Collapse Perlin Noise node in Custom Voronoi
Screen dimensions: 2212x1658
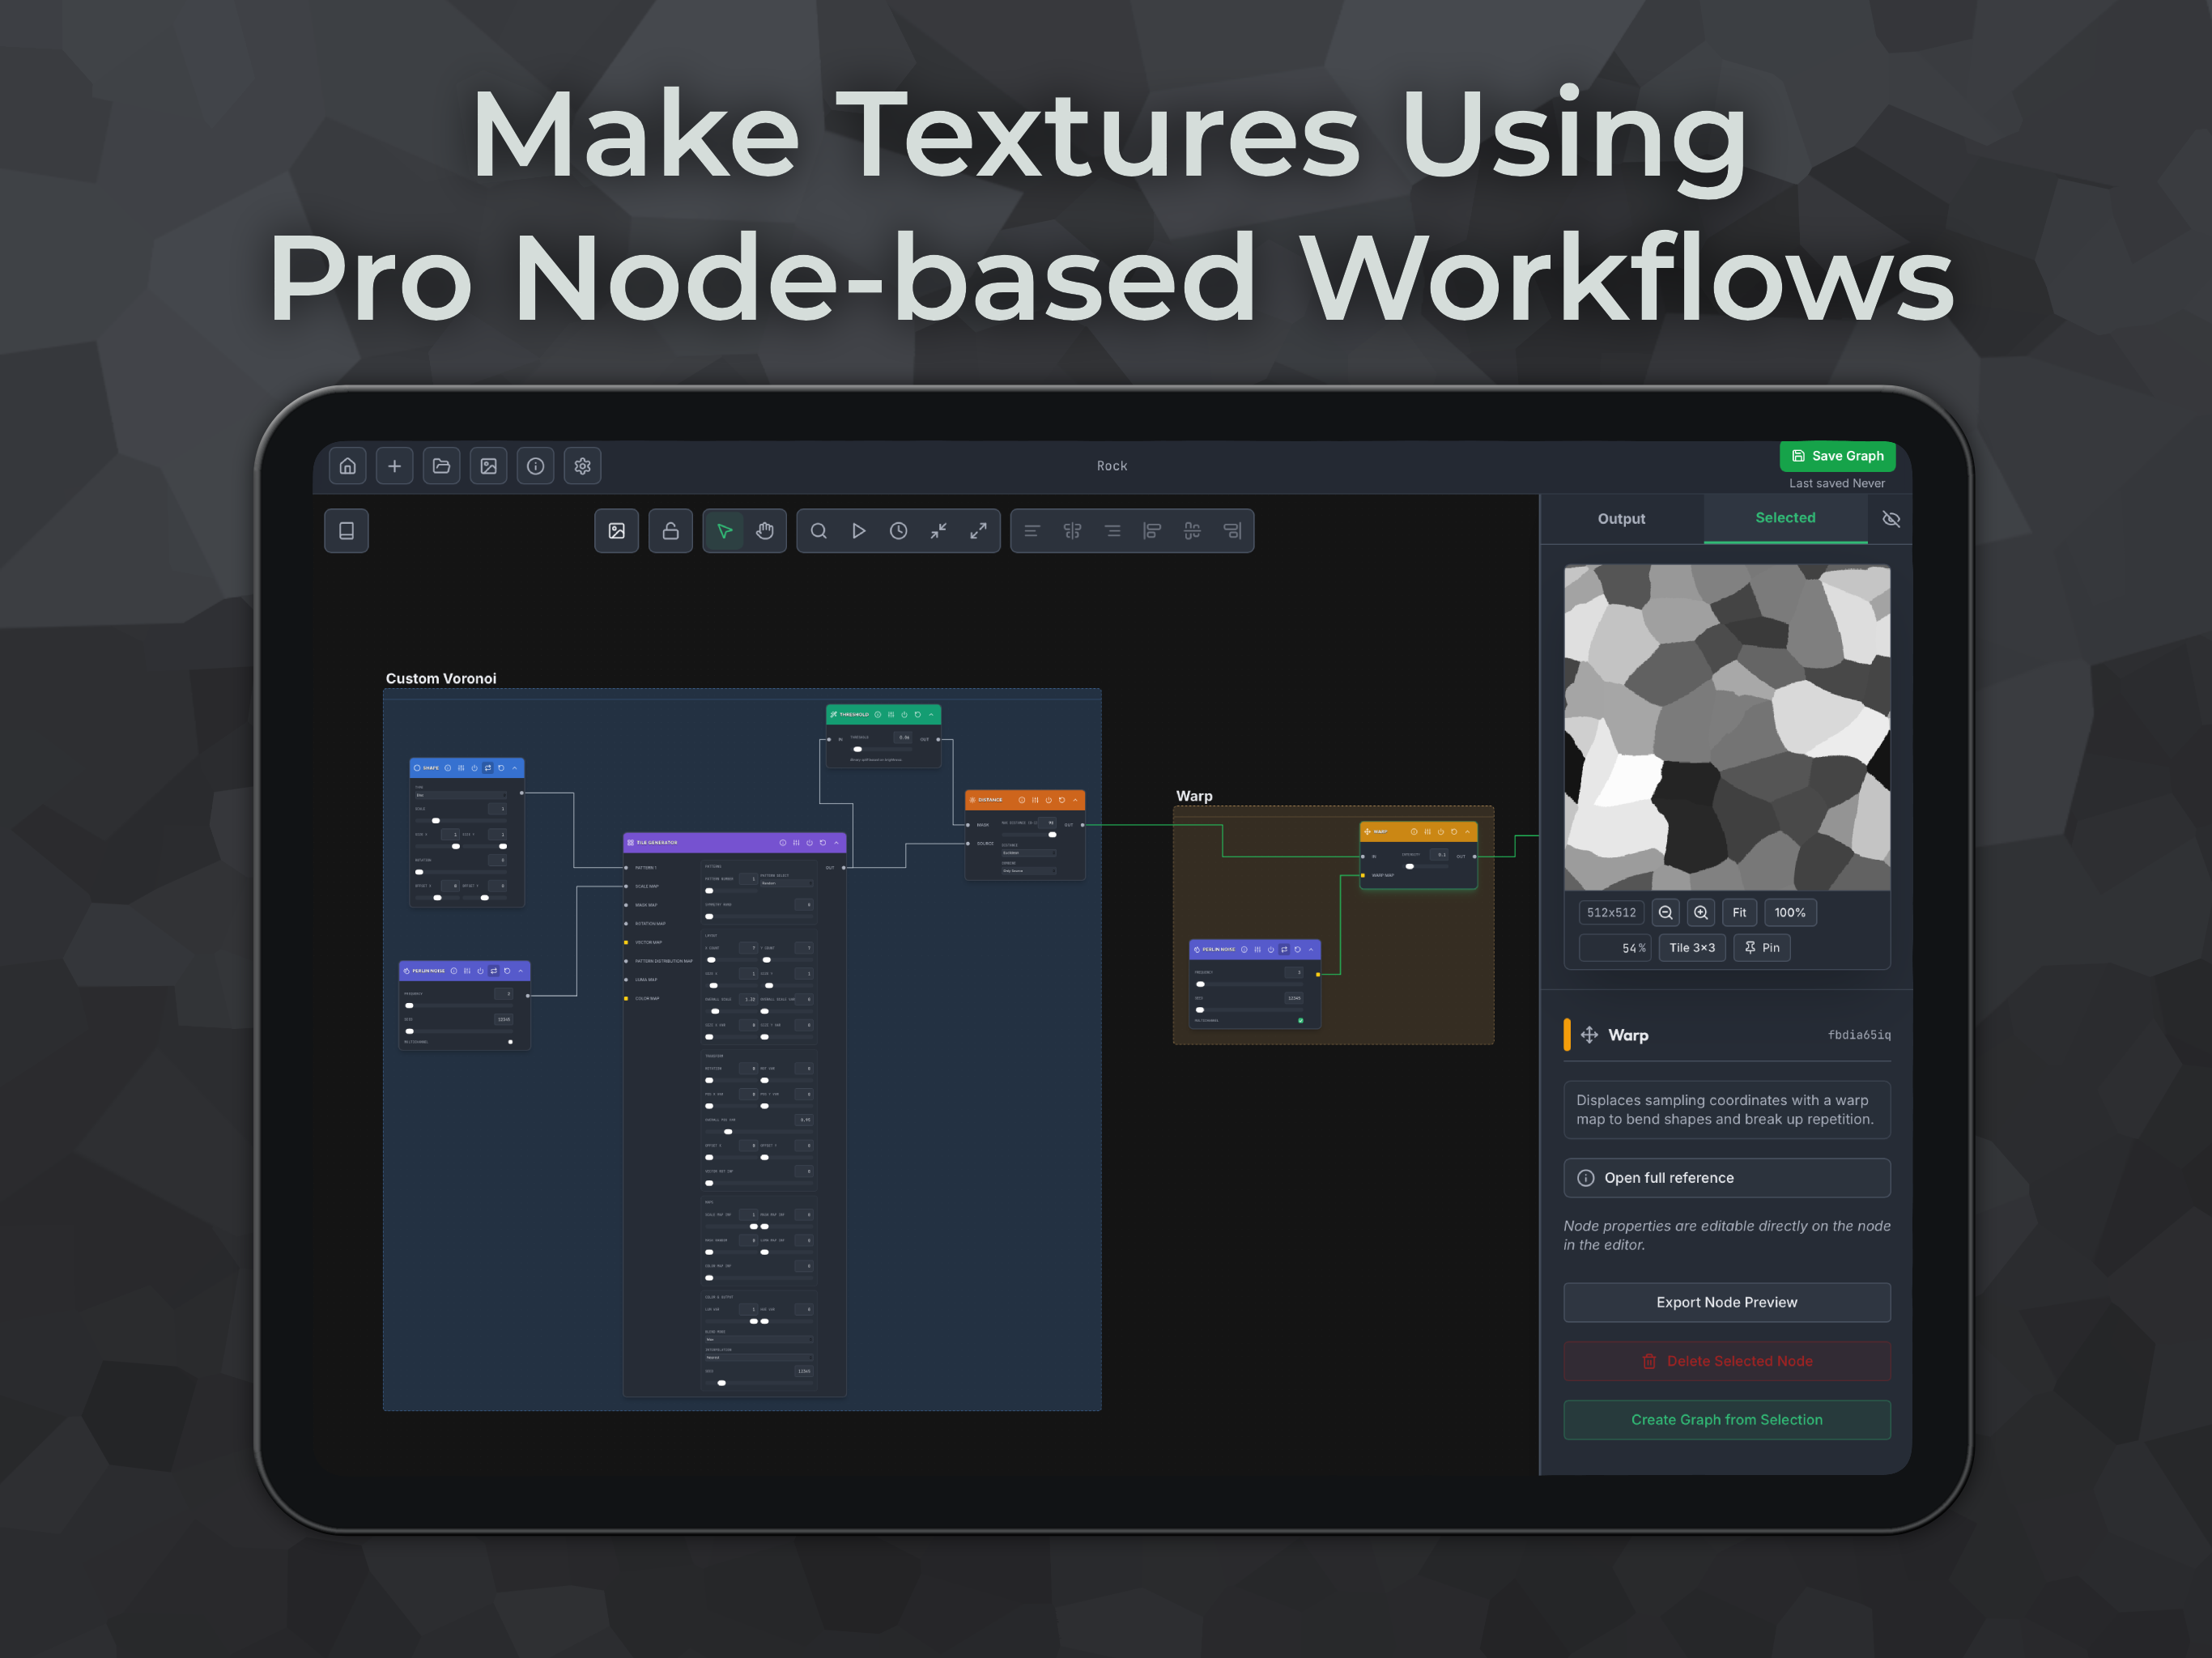pos(520,971)
